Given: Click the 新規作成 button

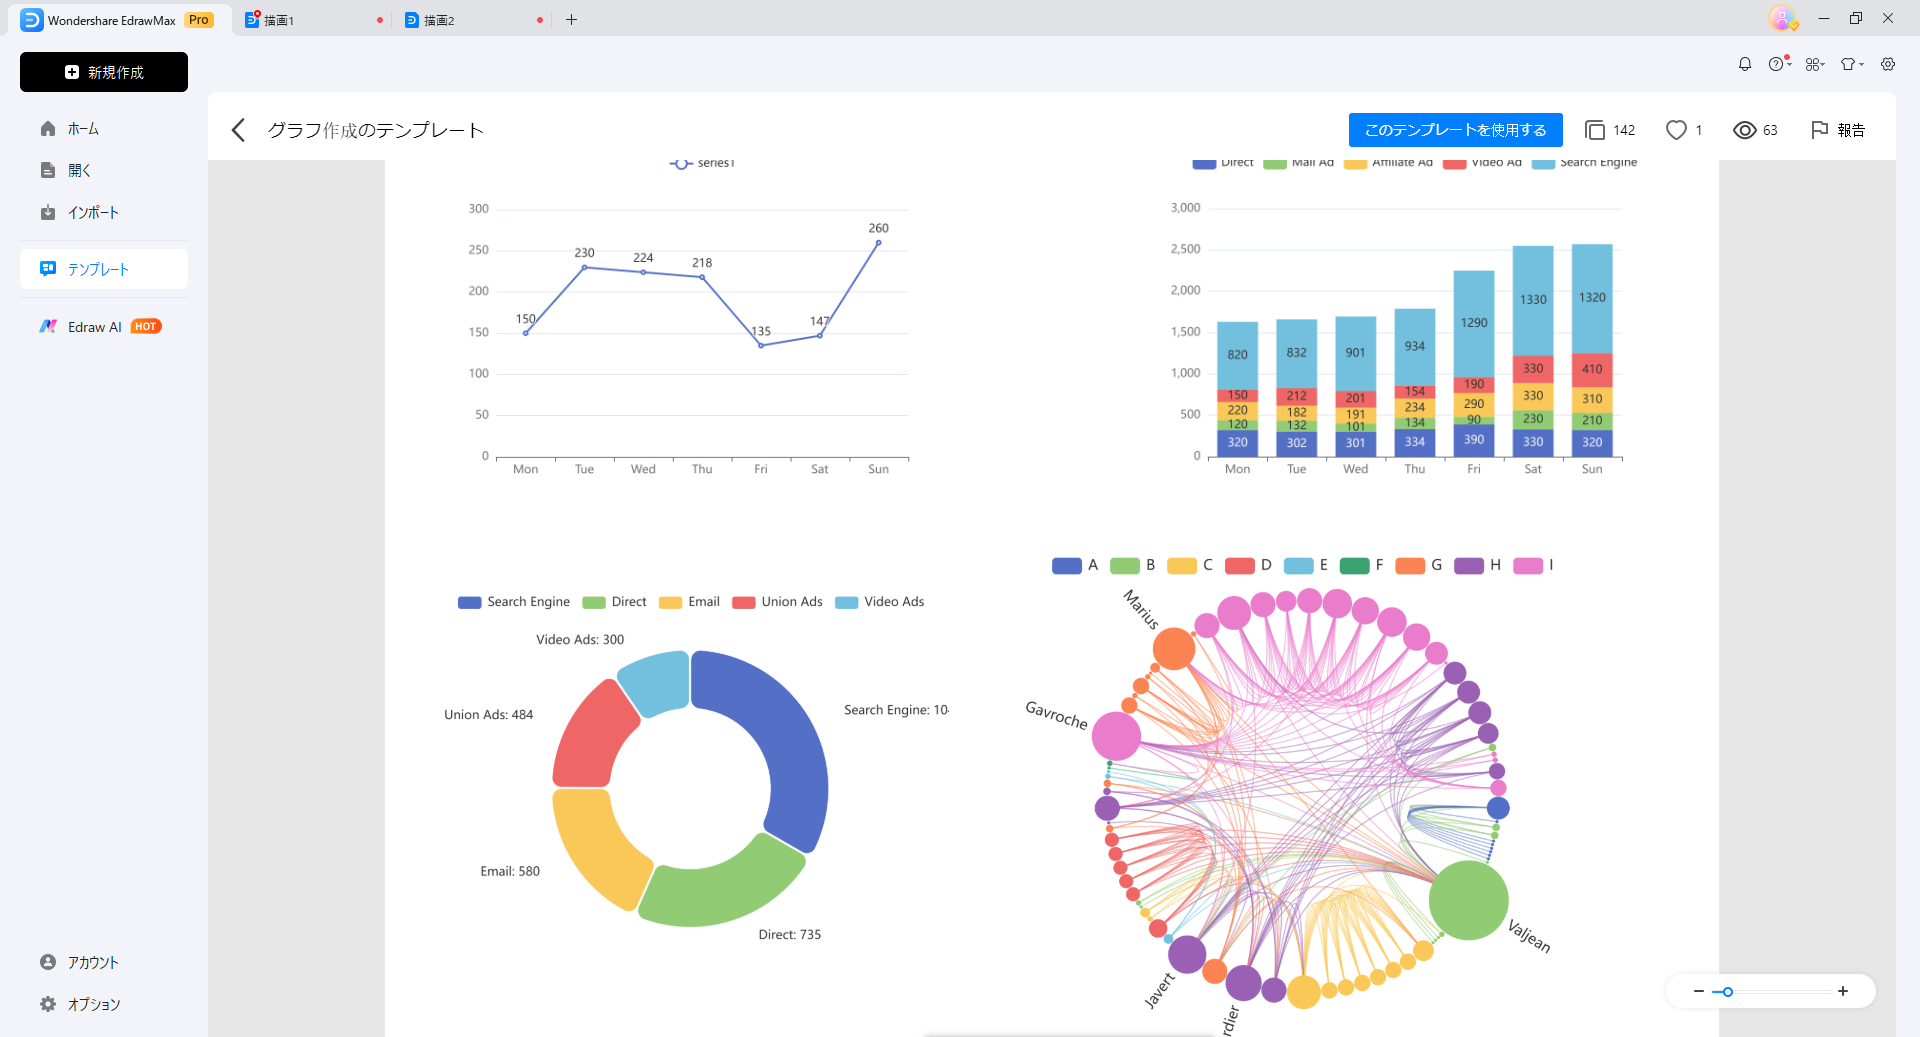Looking at the screenshot, I should click(104, 72).
